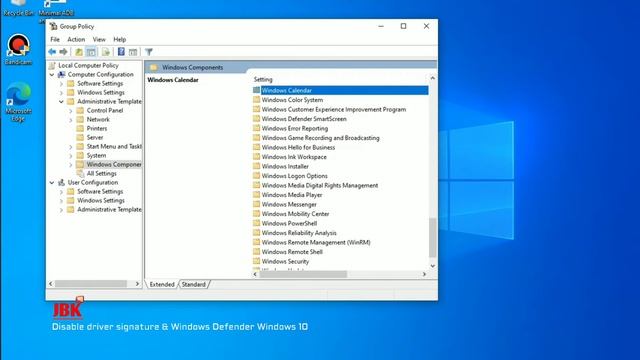Click the Local Computer Policy root icon
The width and height of the screenshot is (640, 360).
coord(52,65)
